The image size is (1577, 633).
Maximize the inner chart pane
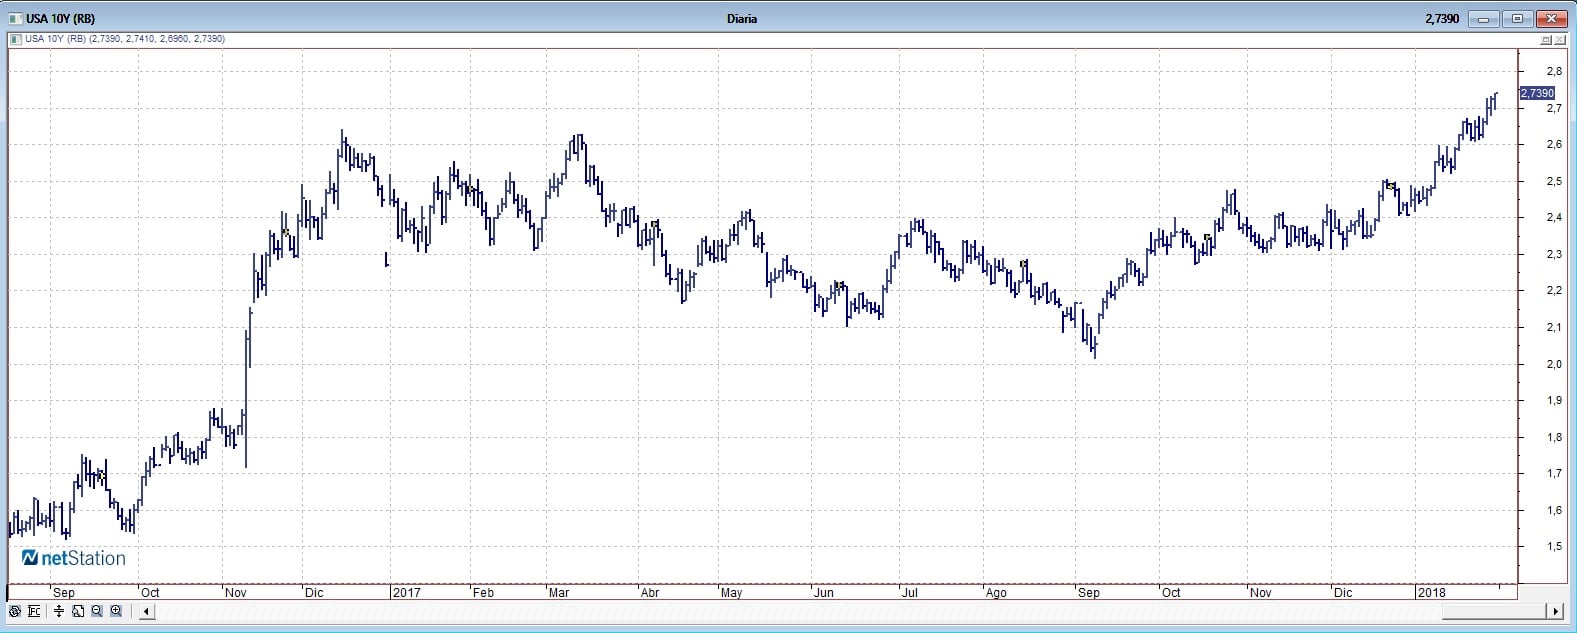[1546, 40]
